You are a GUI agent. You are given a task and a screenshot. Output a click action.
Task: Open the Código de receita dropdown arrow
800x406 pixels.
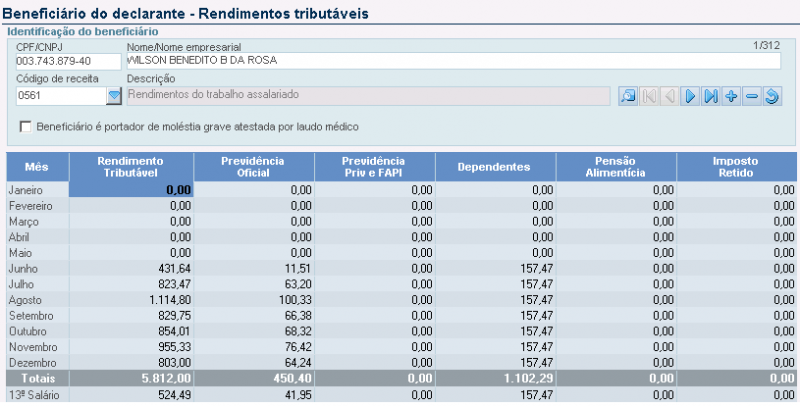pyautogui.click(x=114, y=96)
